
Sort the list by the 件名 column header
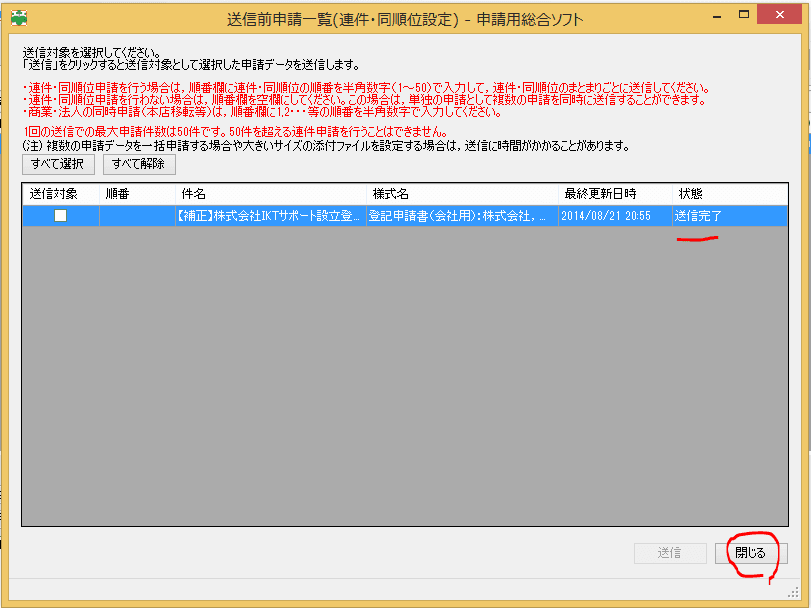[270, 193]
